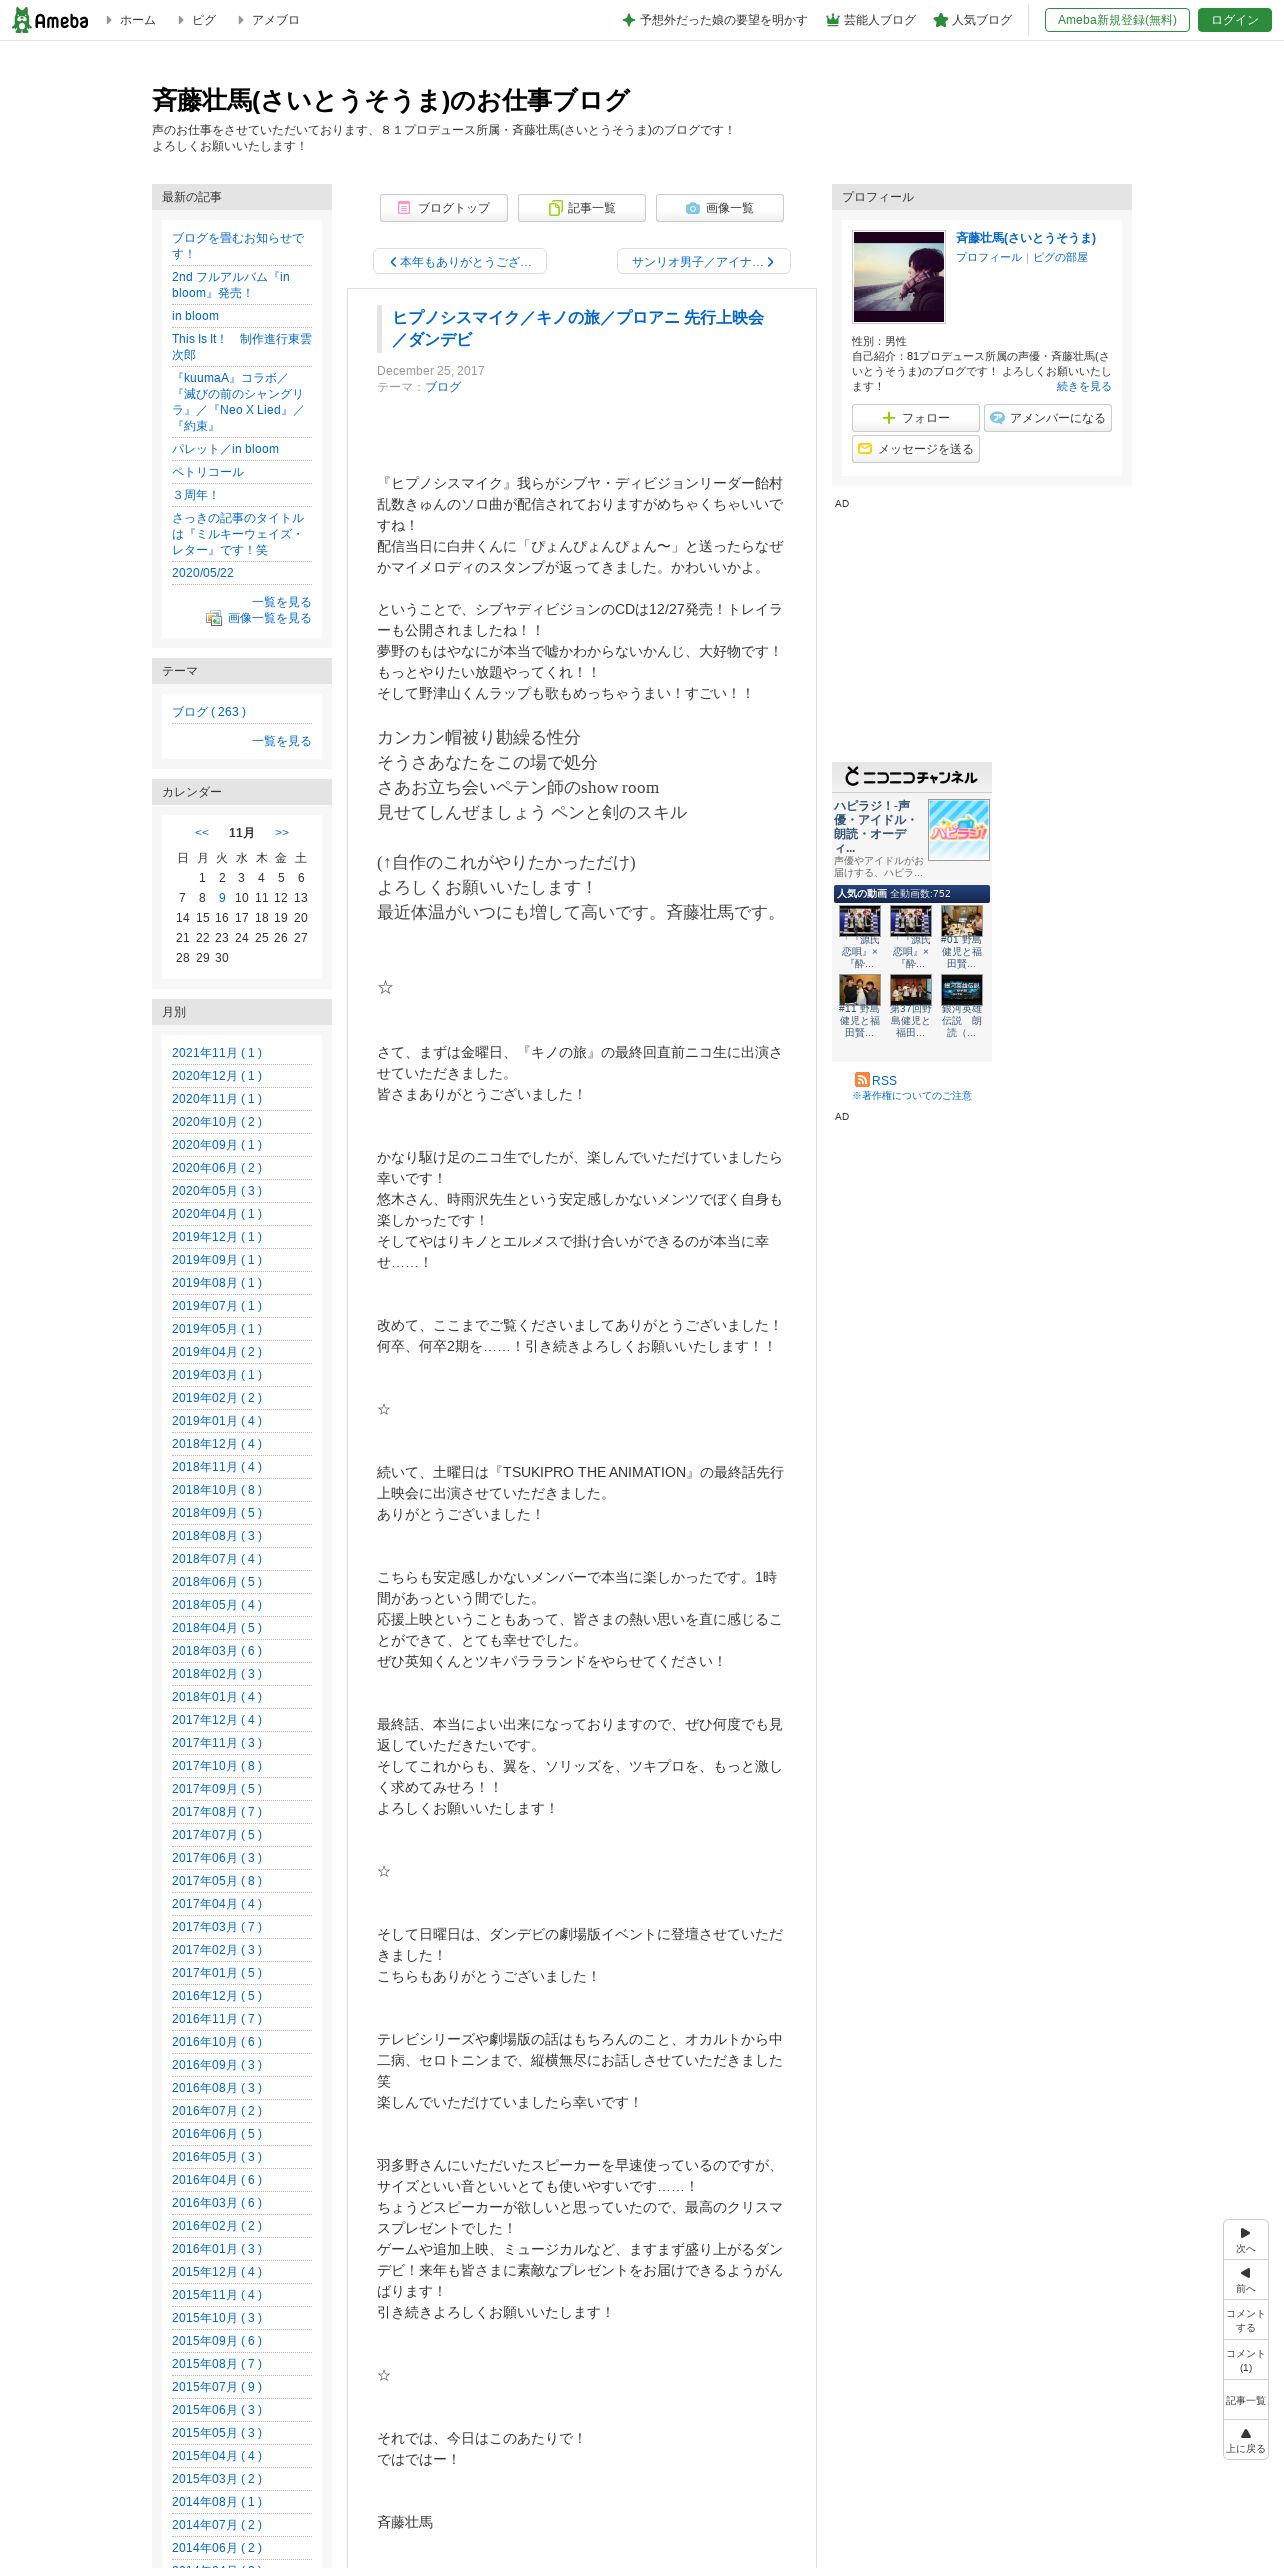Click the profile photo thumbnail
1284x2568 pixels.
pos(898,277)
